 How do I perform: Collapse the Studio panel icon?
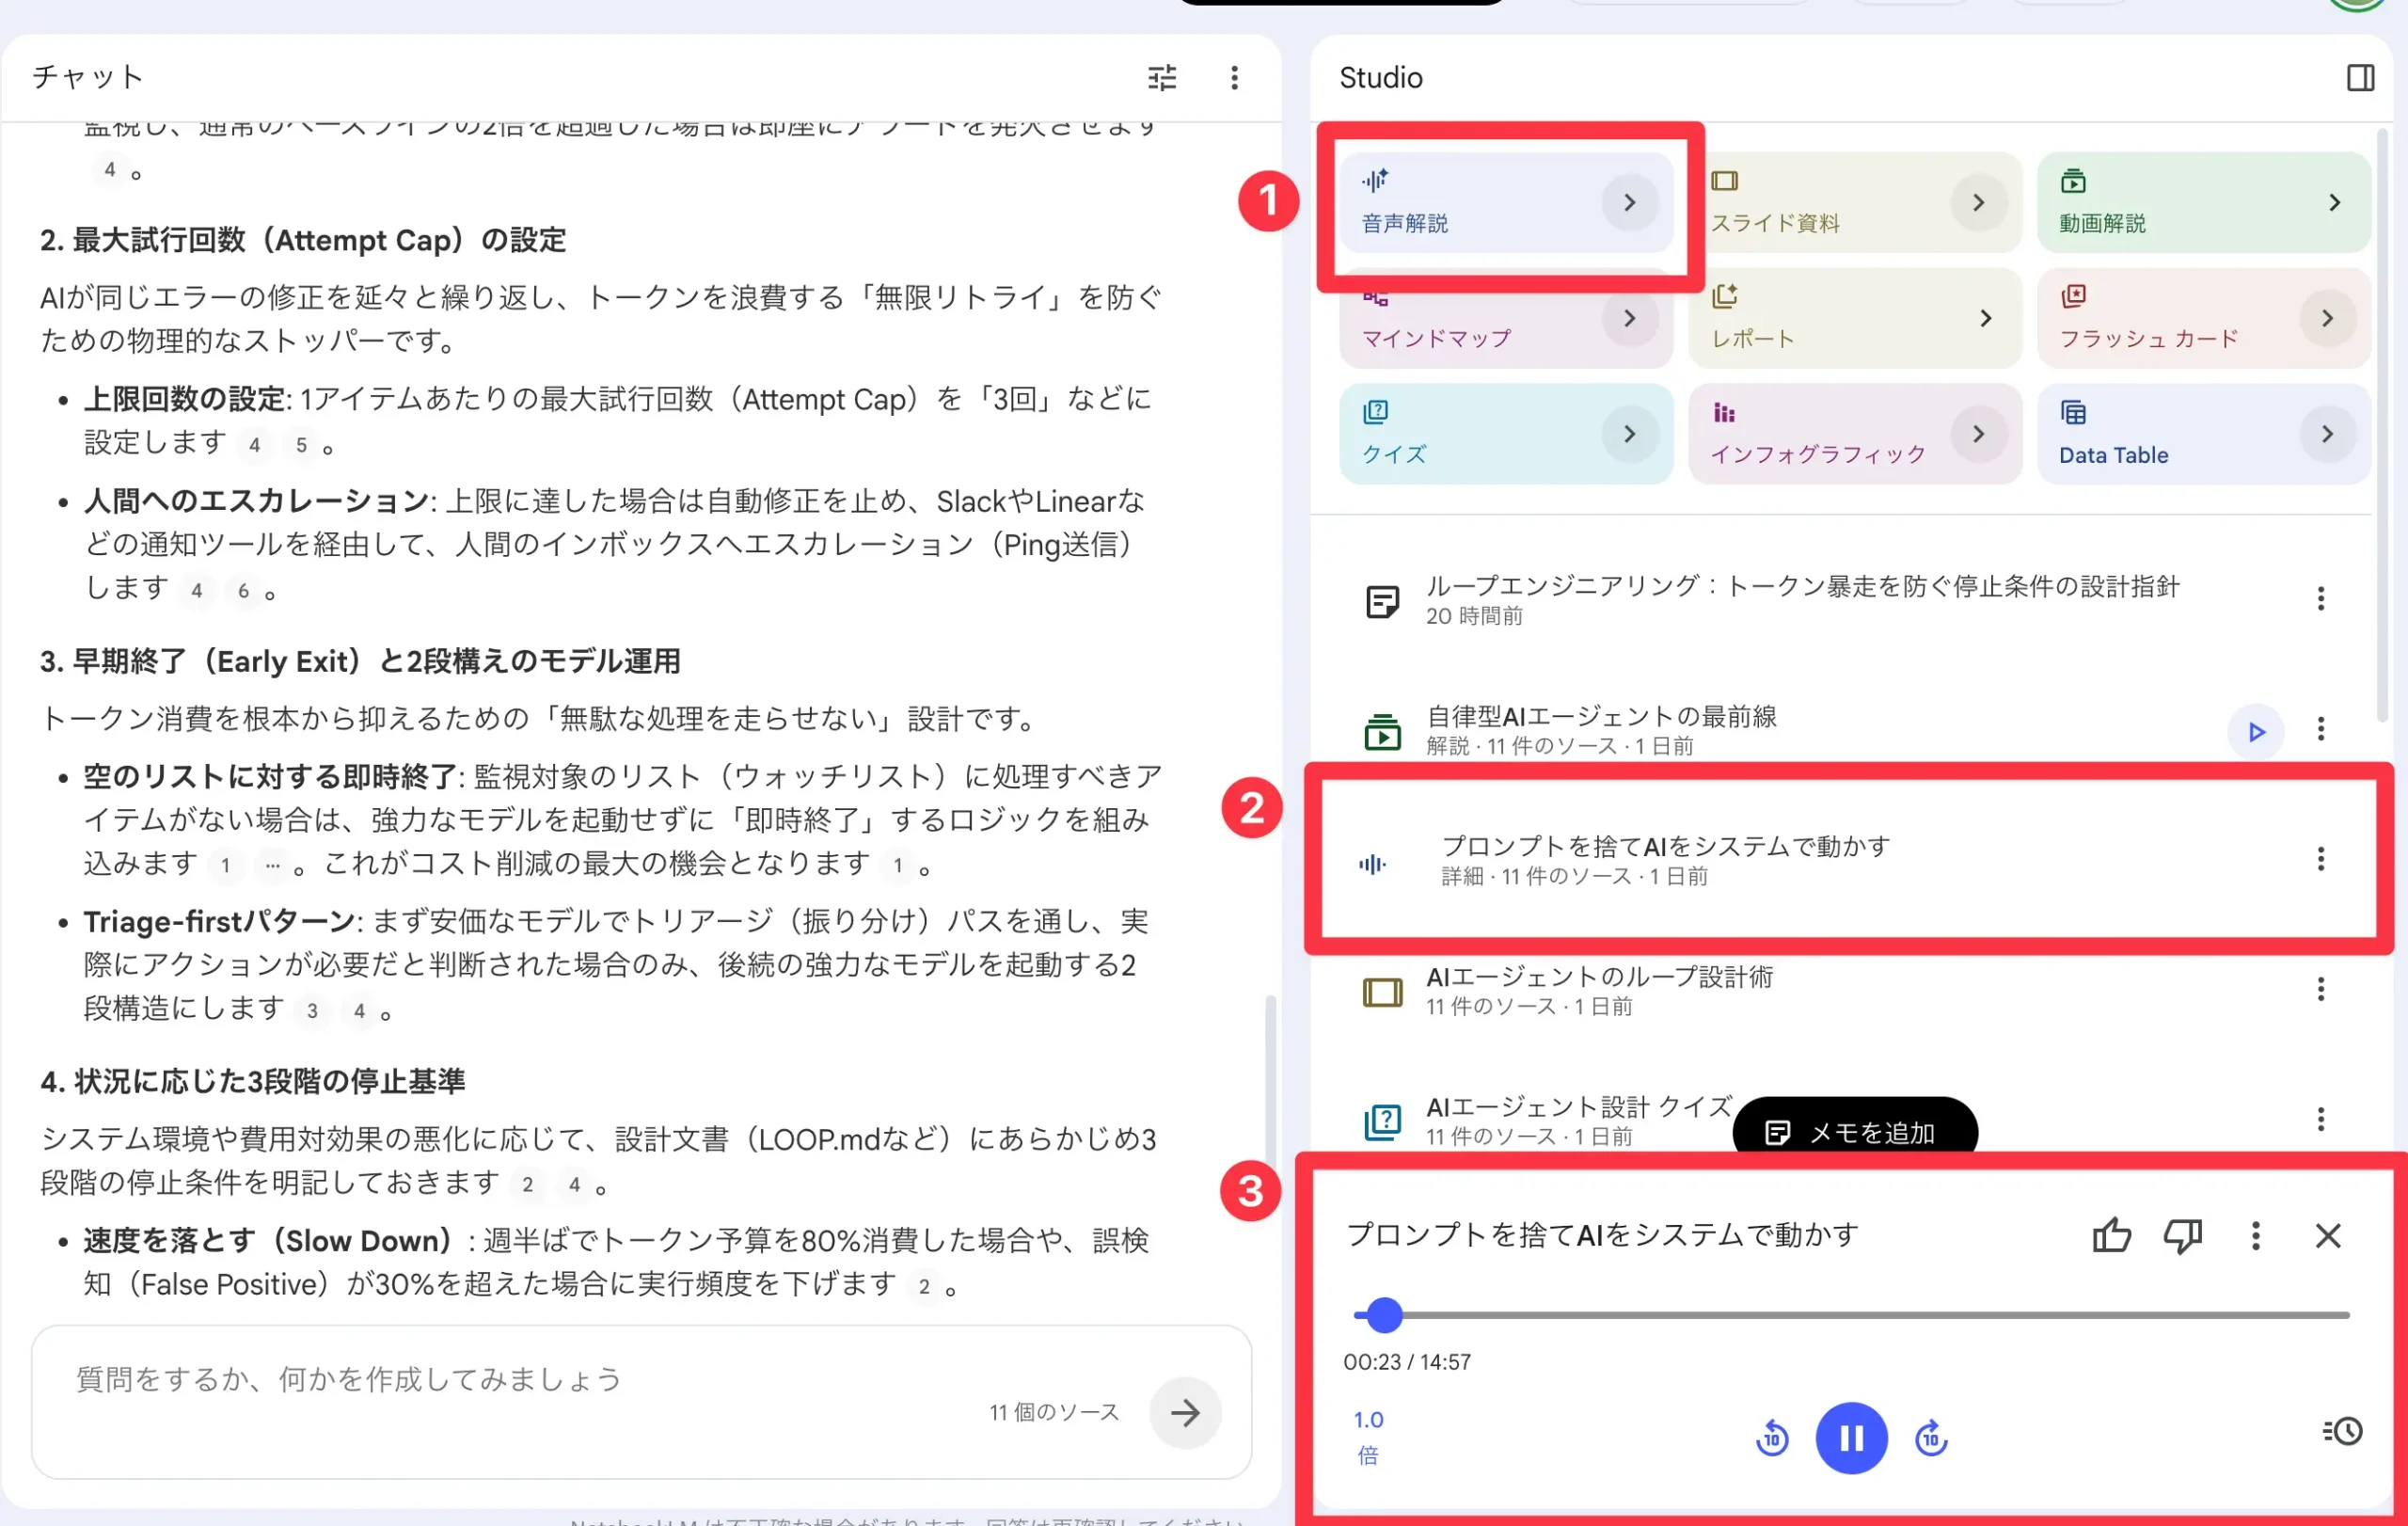tap(2360, 77)
